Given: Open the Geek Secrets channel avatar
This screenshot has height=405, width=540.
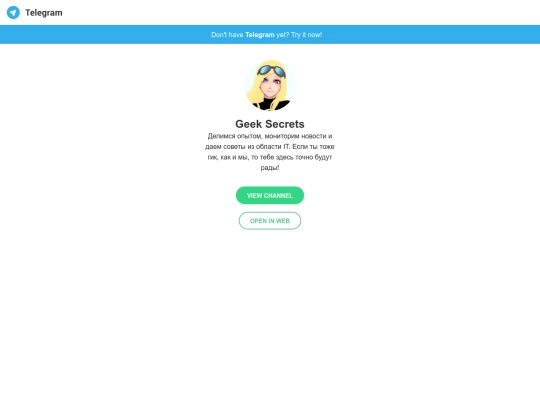Looking at the screenshot, I should 270,85.
